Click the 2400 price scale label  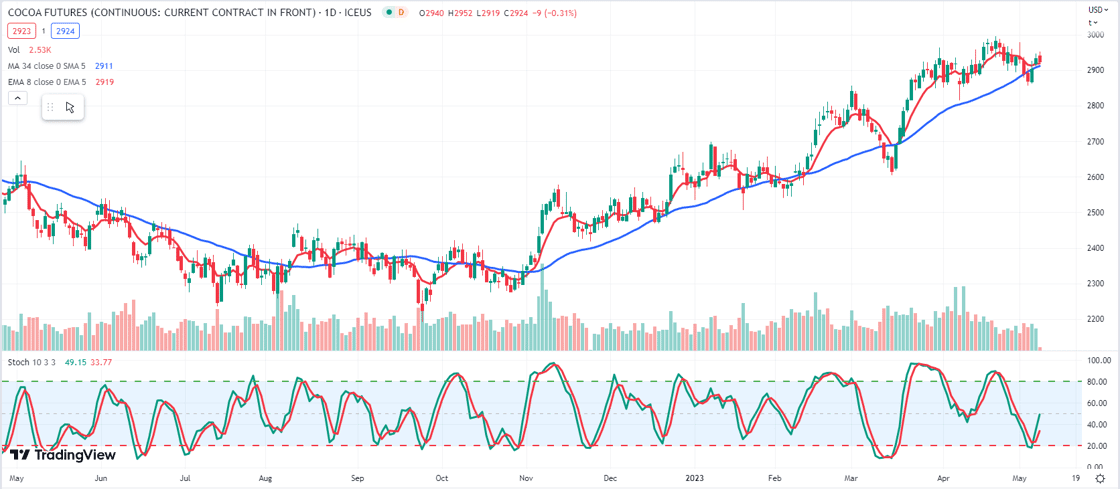coord(1097,248)
